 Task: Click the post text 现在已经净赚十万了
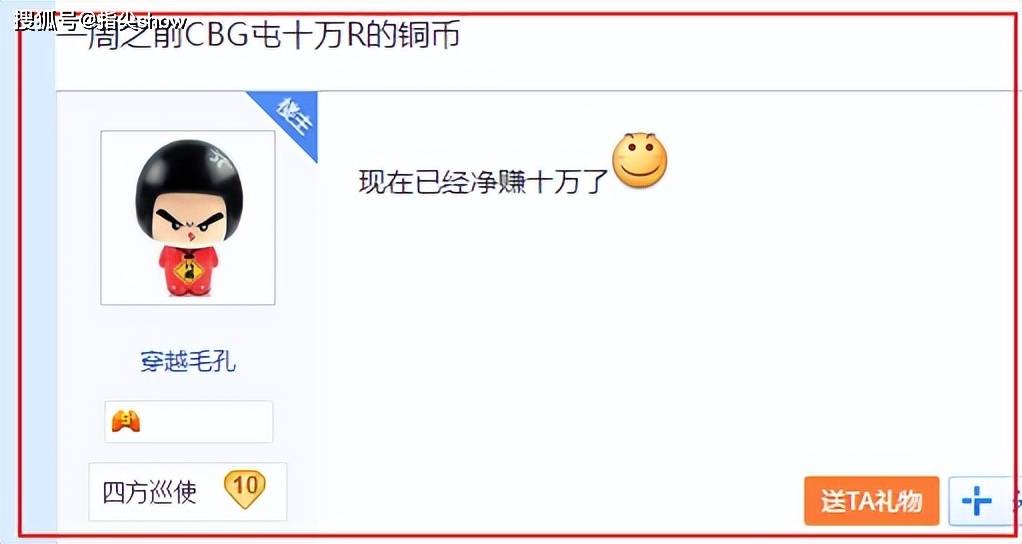point(483,181)
